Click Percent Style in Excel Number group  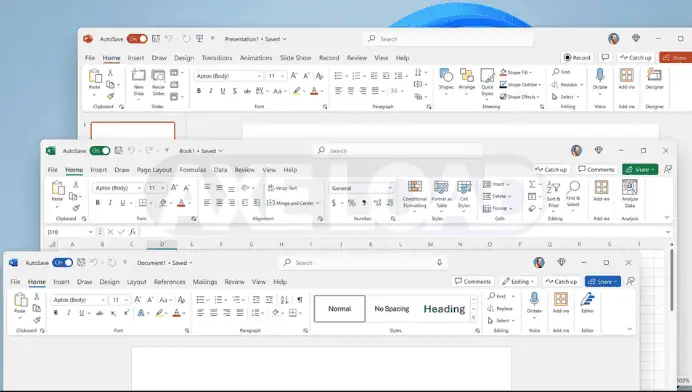click(351, 203)
